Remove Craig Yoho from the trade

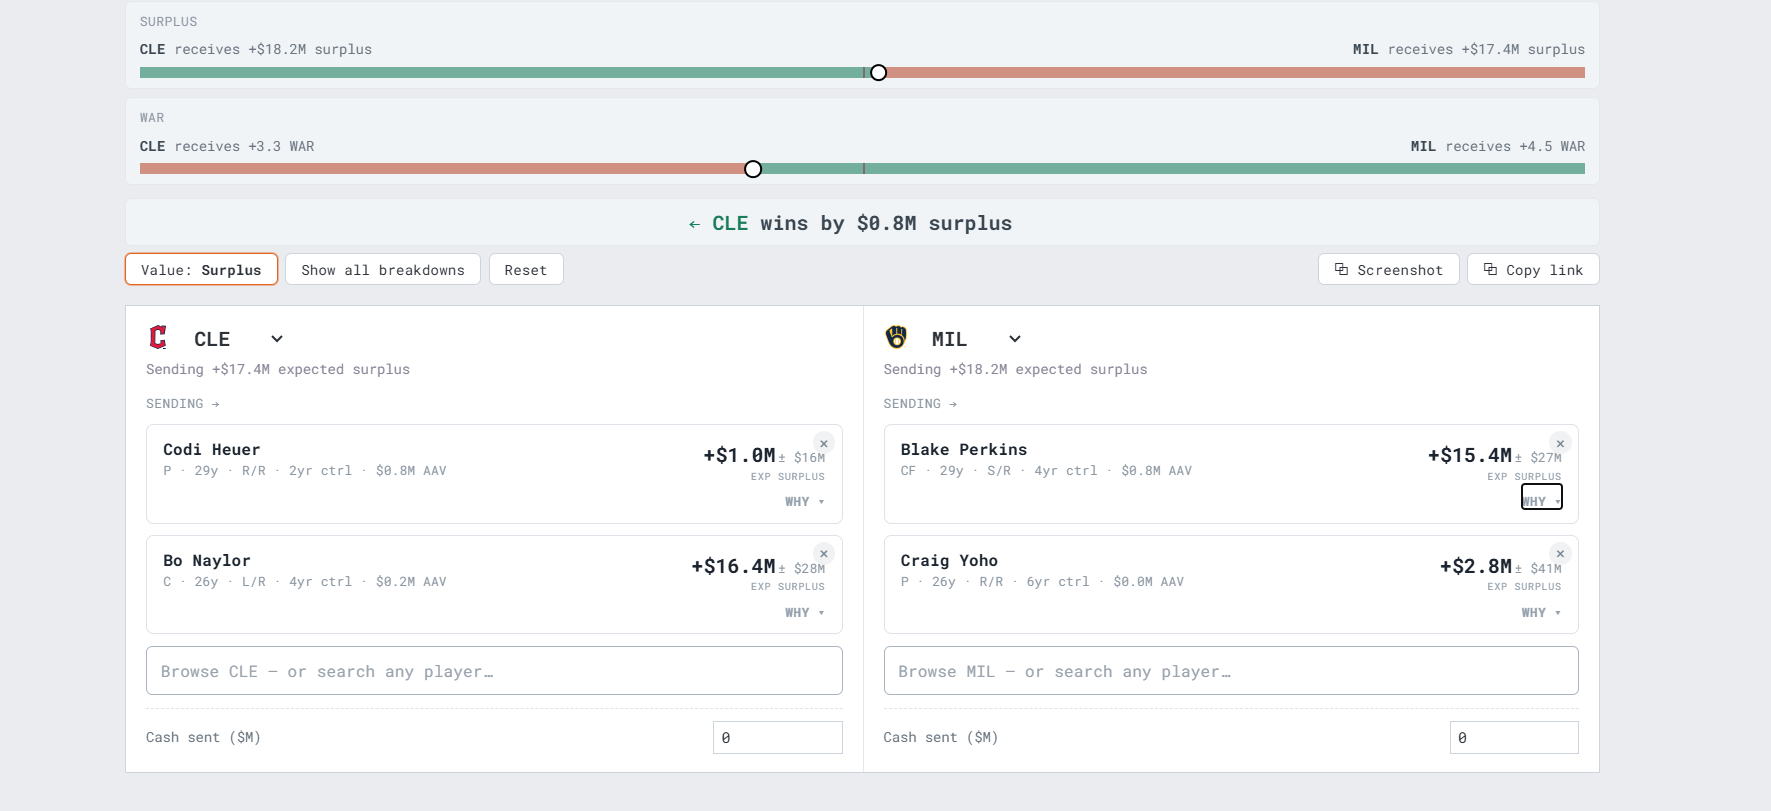pos(1560,553)
